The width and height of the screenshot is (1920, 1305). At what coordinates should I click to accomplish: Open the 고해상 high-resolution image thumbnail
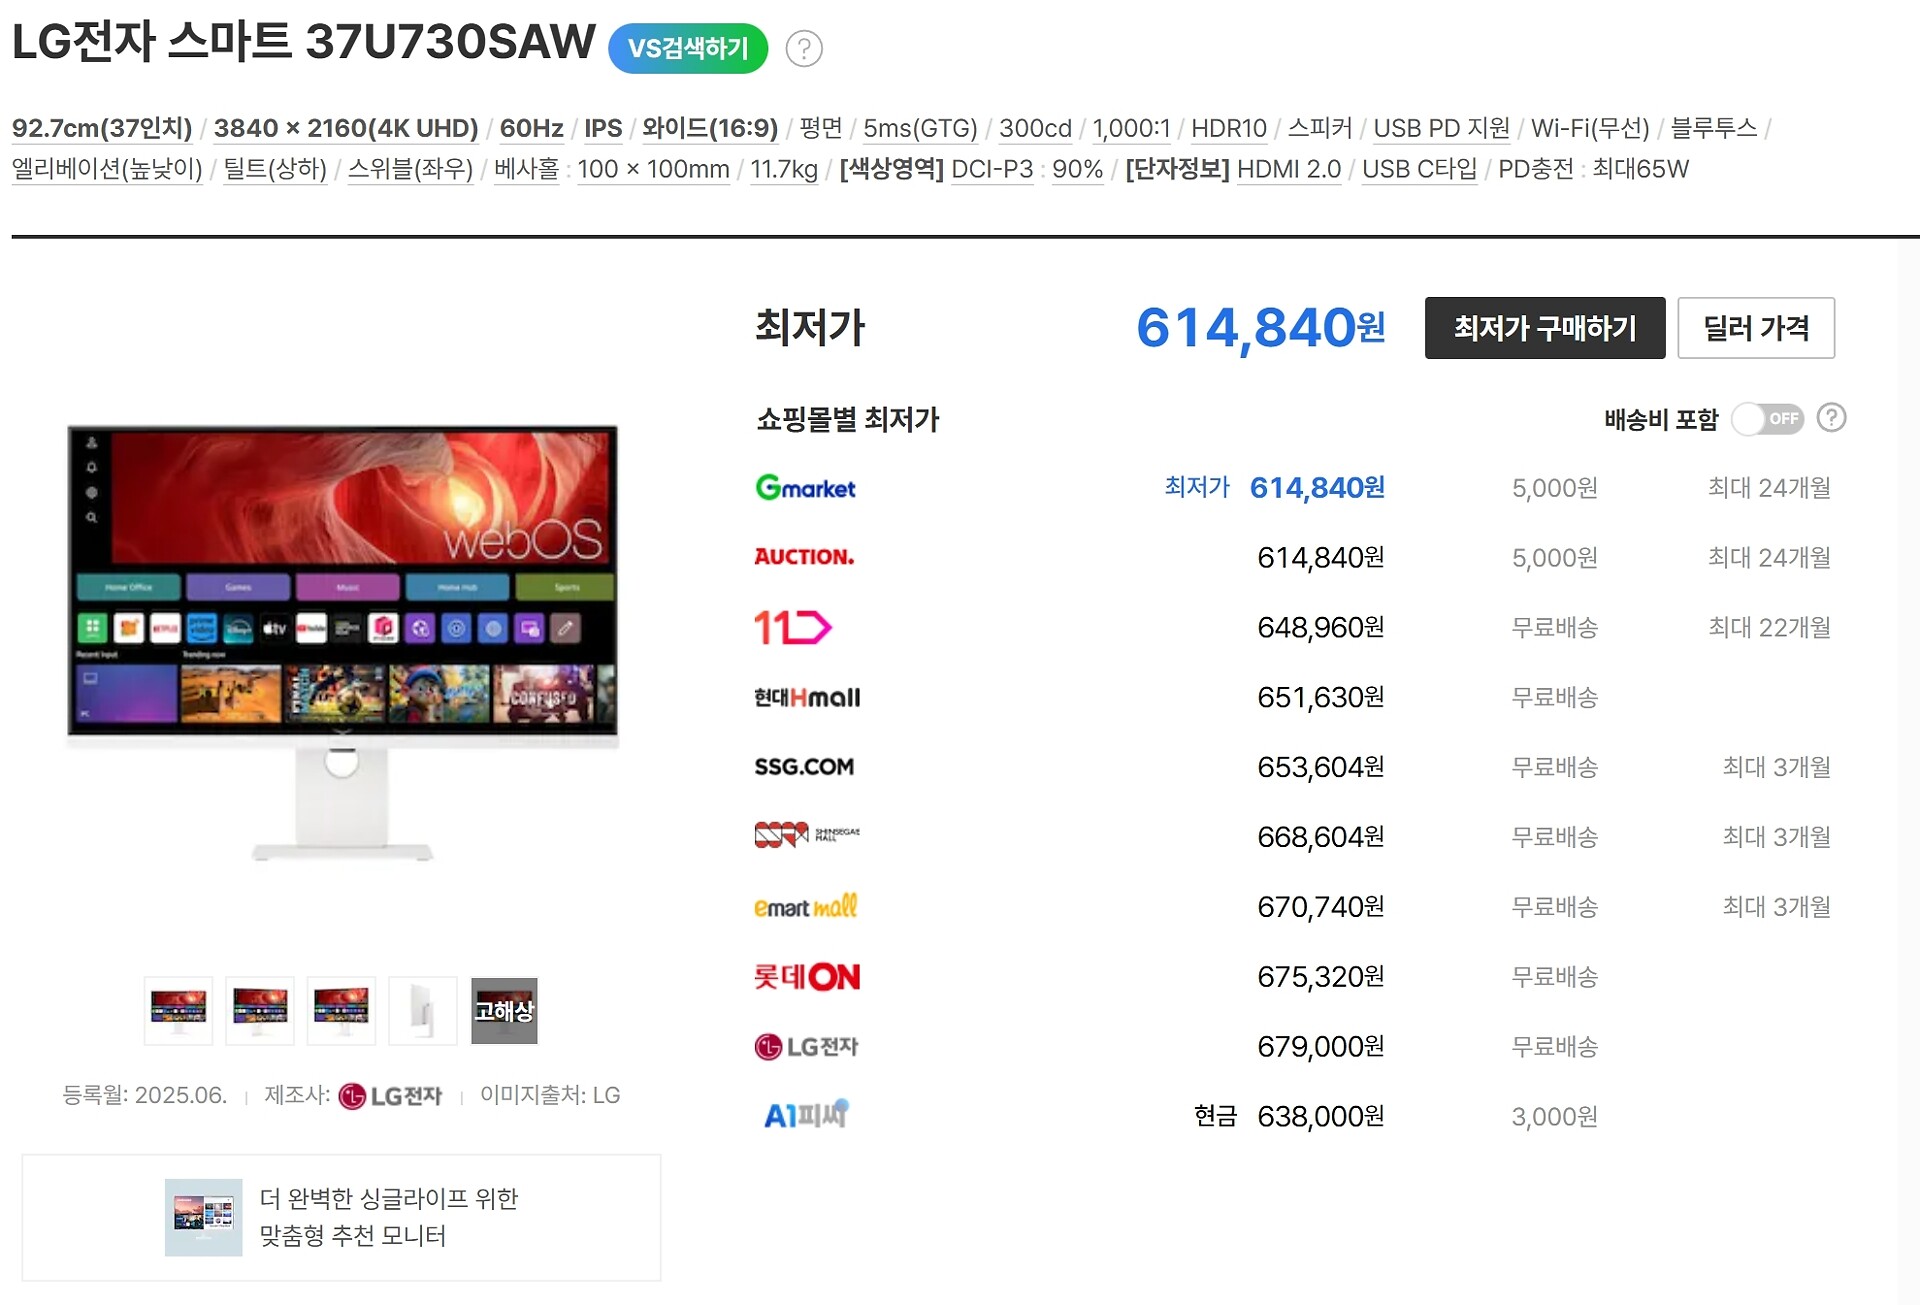pos(504,1011)
